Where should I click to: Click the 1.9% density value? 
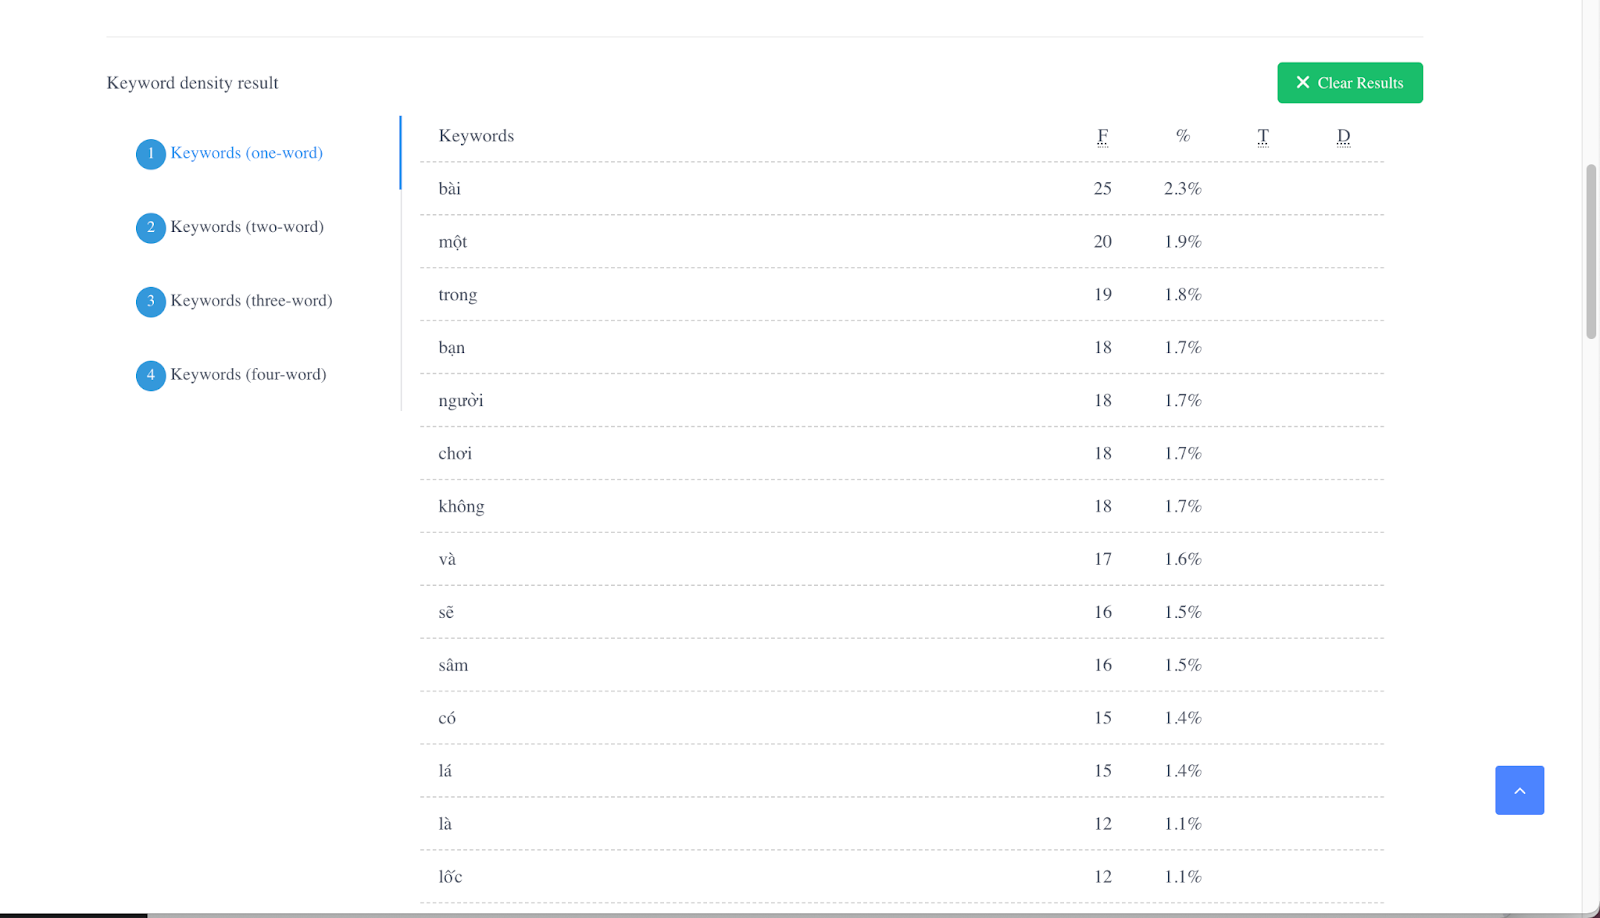[1182, 241]
